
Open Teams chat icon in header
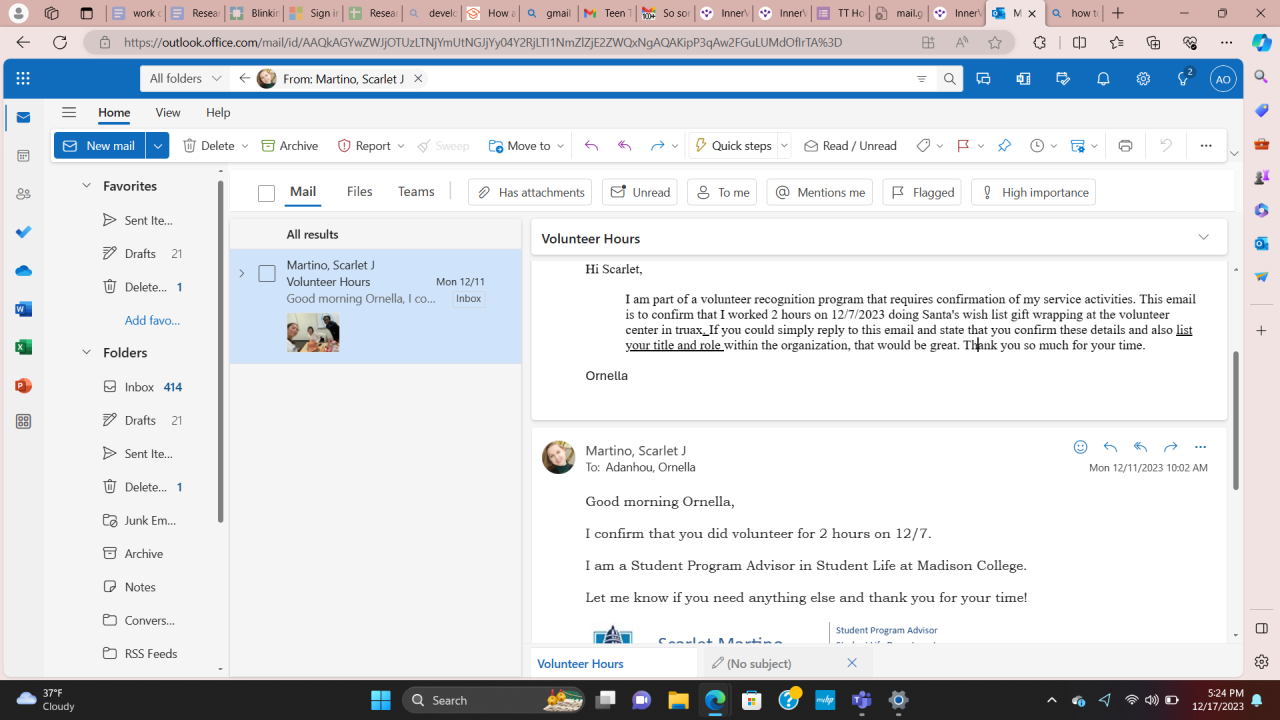[983, 79]
